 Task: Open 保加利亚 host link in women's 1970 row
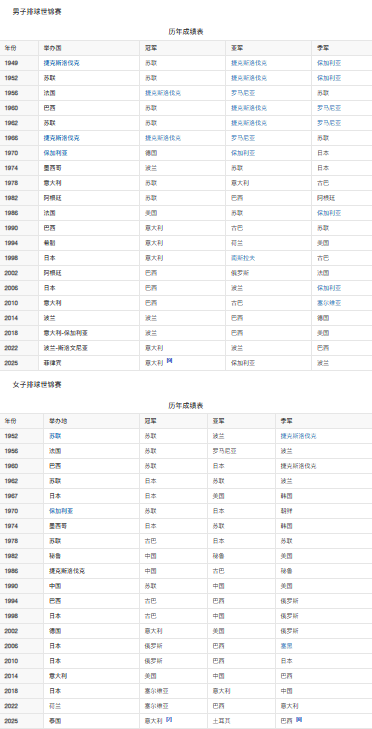pos(61,511)
